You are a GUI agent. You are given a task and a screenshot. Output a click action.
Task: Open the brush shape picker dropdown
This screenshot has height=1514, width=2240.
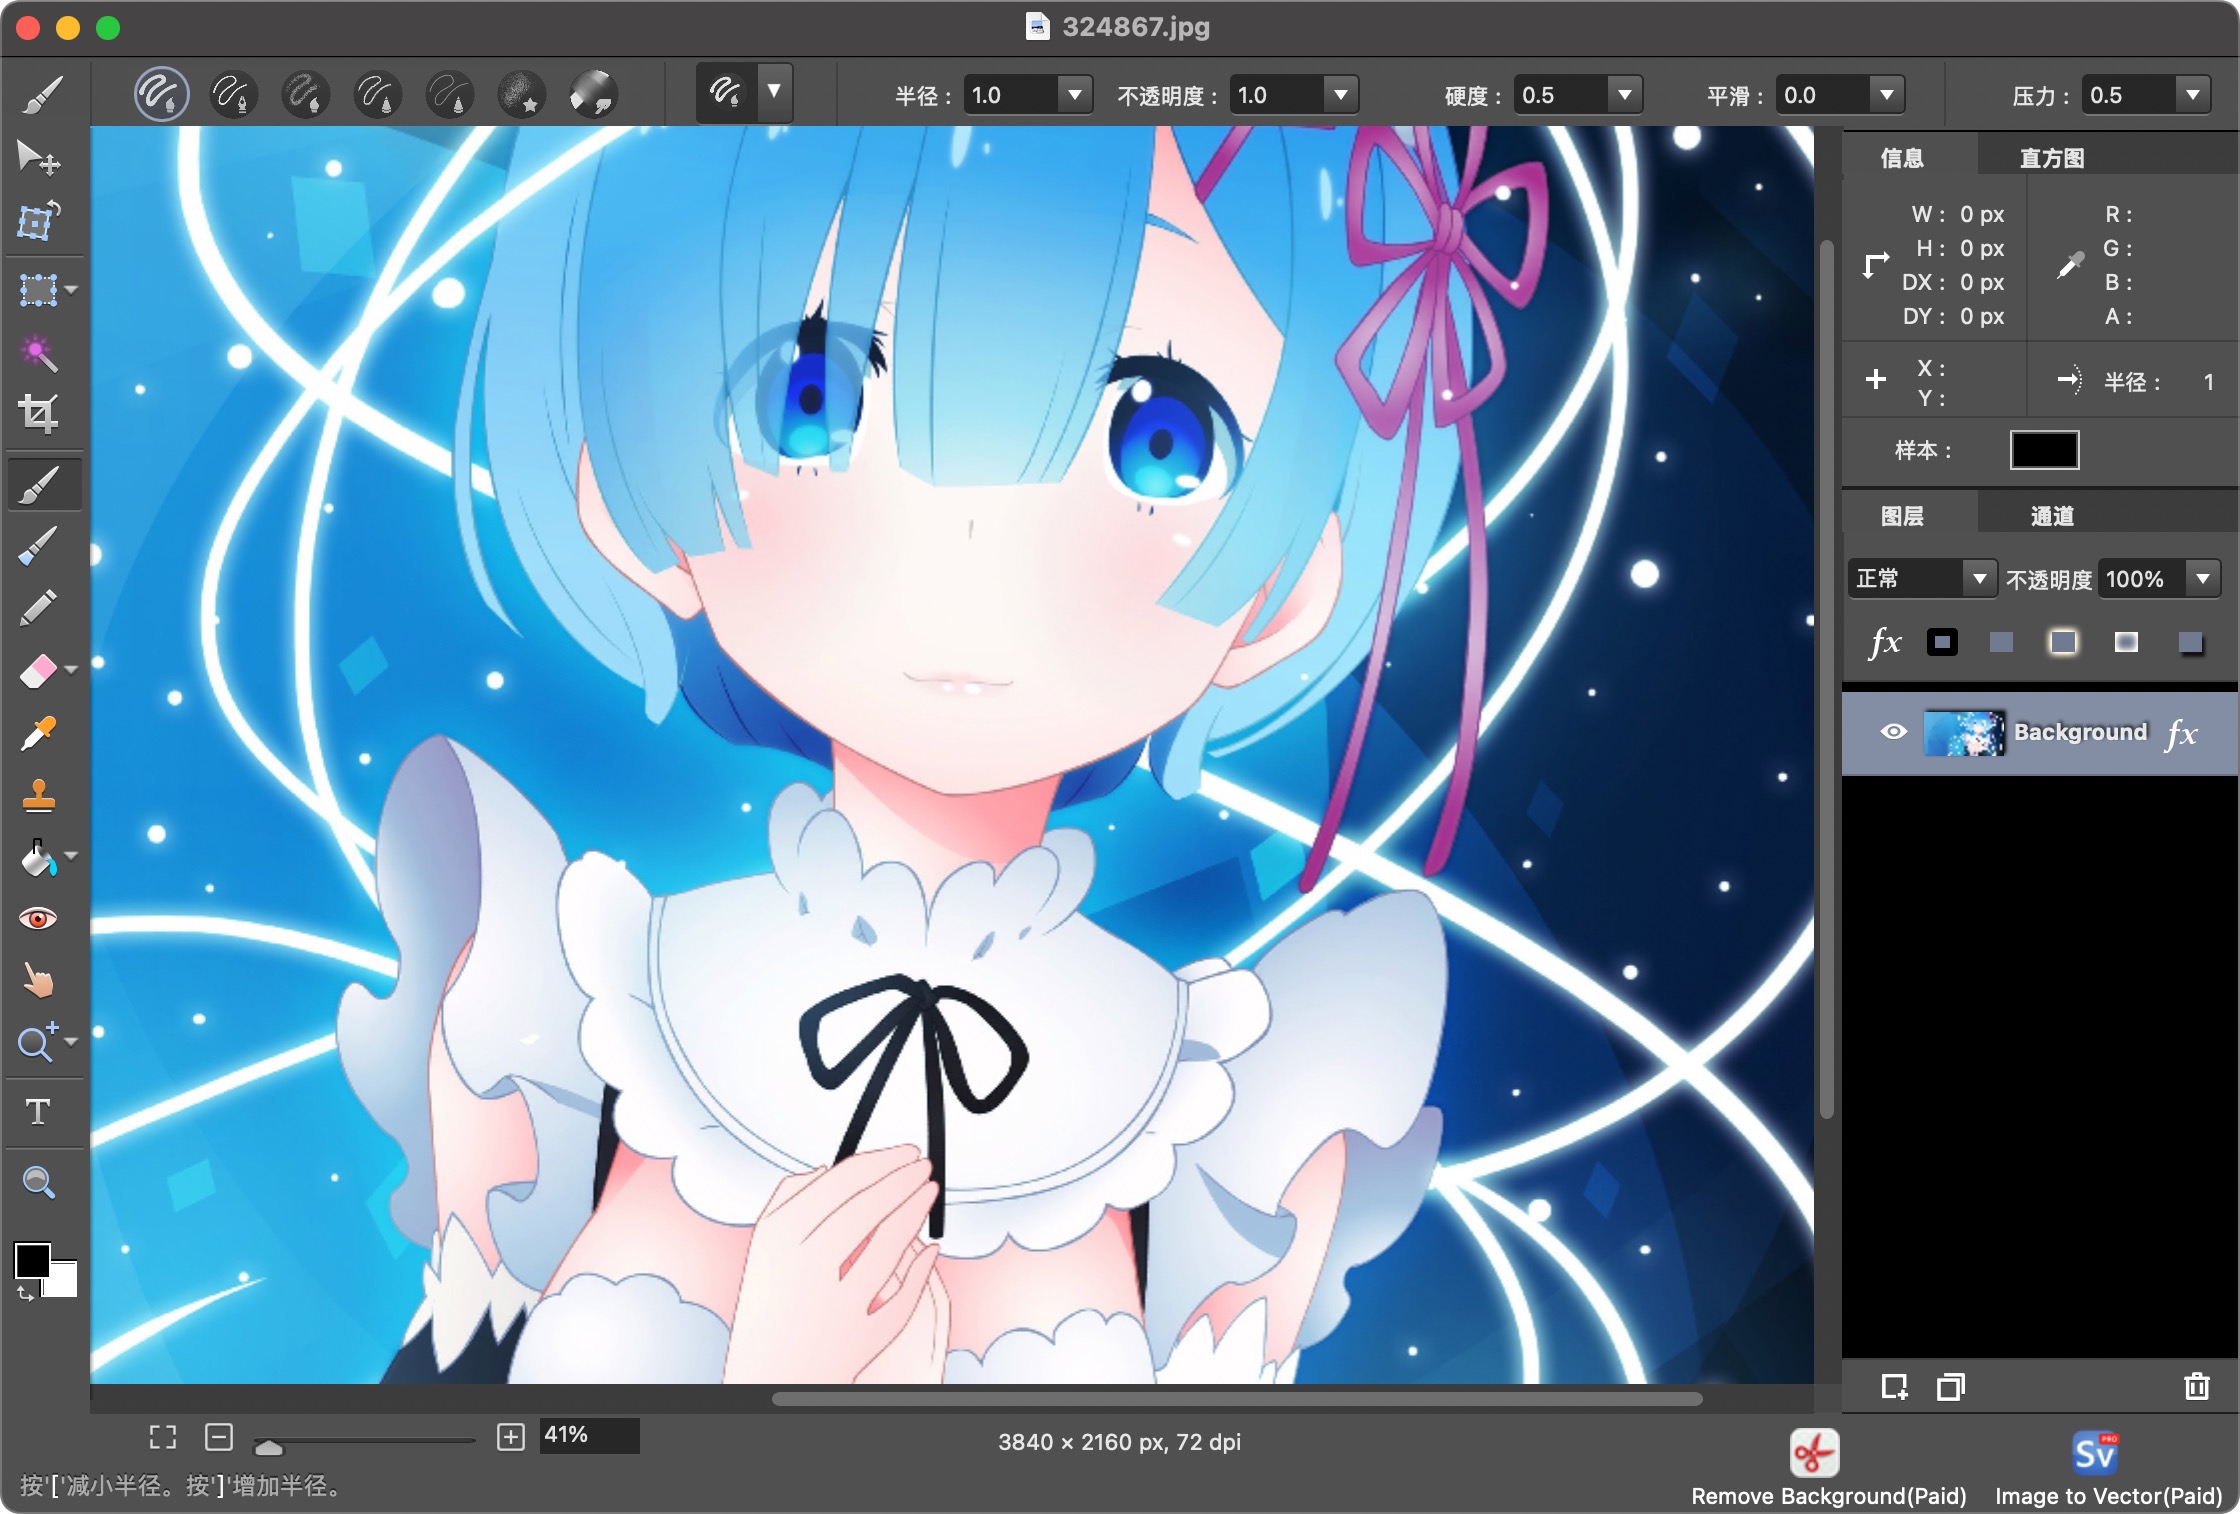click(x=774, y=93)
